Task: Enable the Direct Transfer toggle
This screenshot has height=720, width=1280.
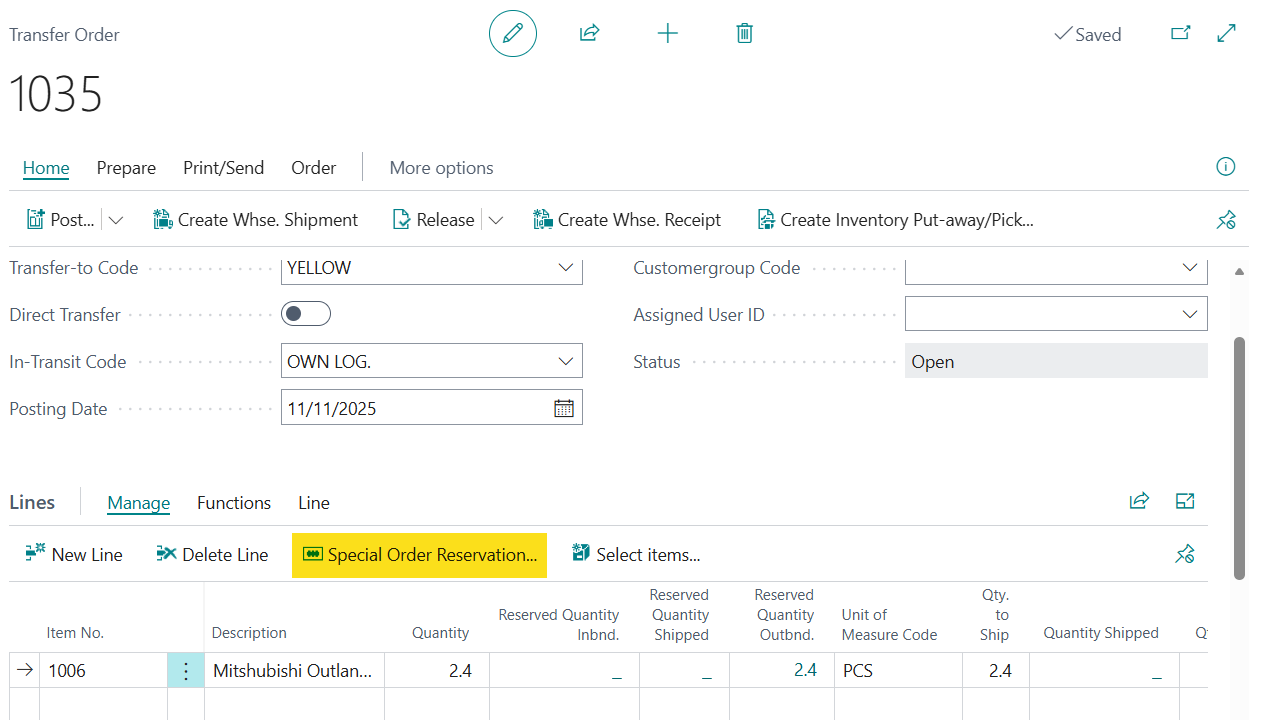Action: [x=305, y=313]
